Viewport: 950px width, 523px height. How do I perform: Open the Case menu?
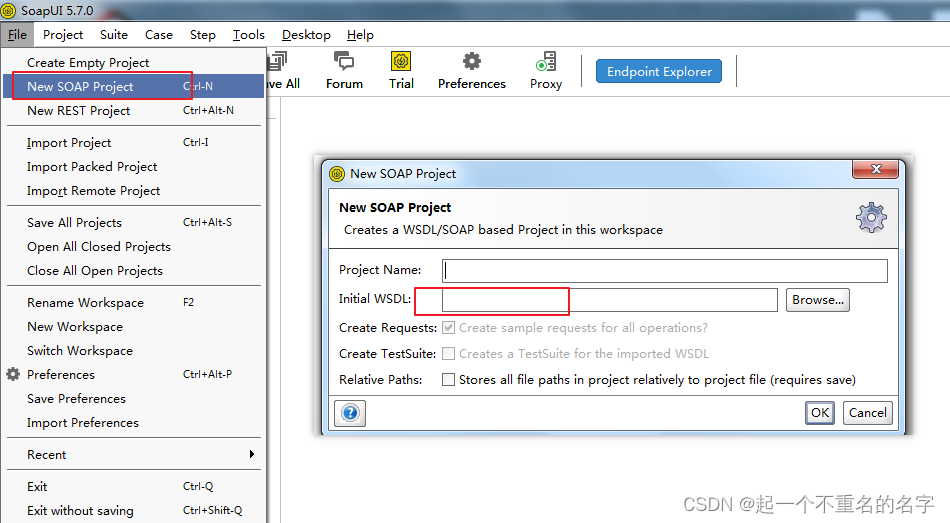[159, 35]
